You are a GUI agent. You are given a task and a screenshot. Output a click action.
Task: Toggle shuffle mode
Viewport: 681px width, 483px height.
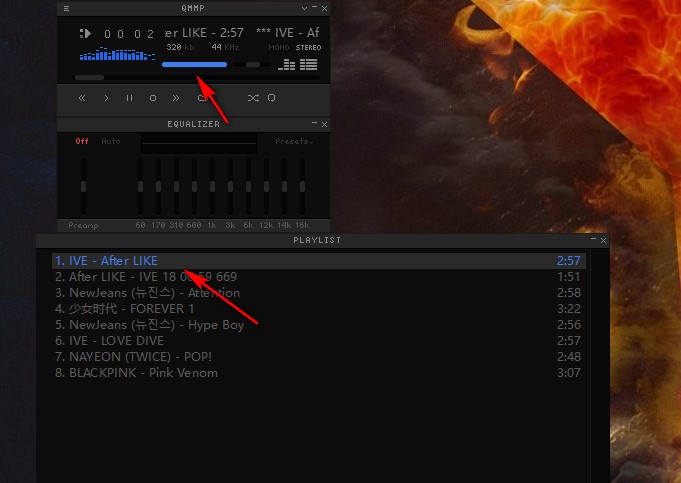253,98
